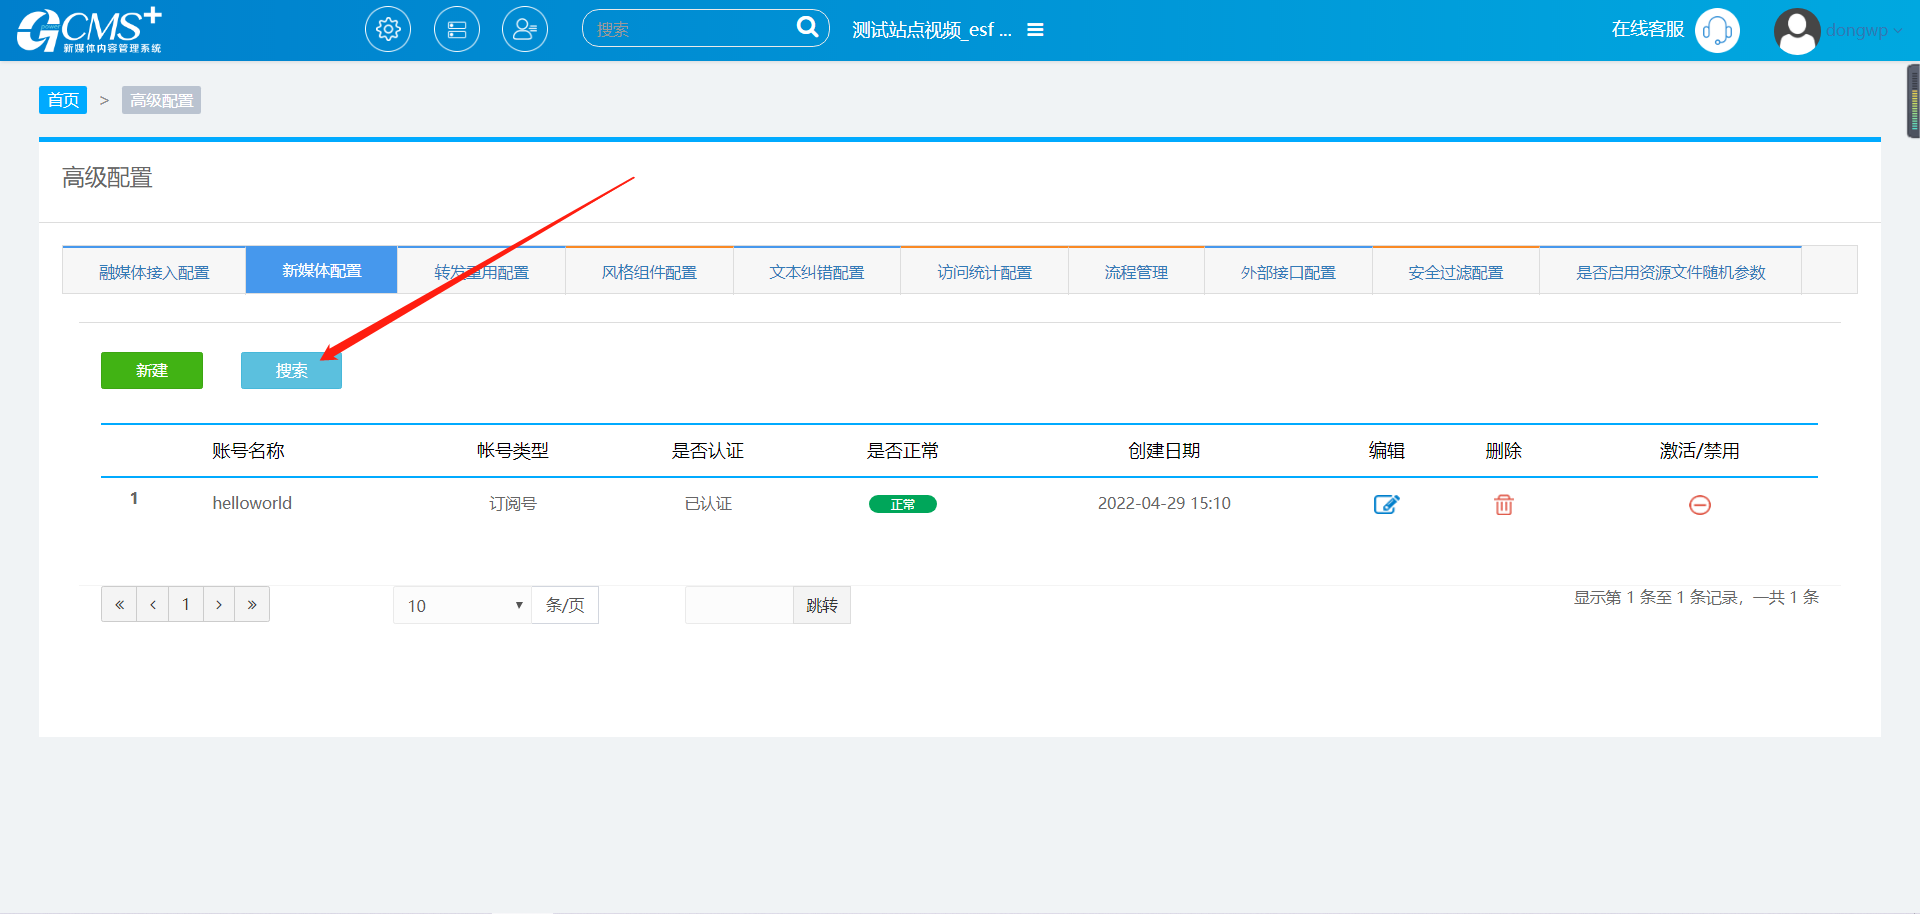The height and width of the screenshot is (914, 1920).
Task: Click the server management icon in header
Action: (x=457, y=30)
